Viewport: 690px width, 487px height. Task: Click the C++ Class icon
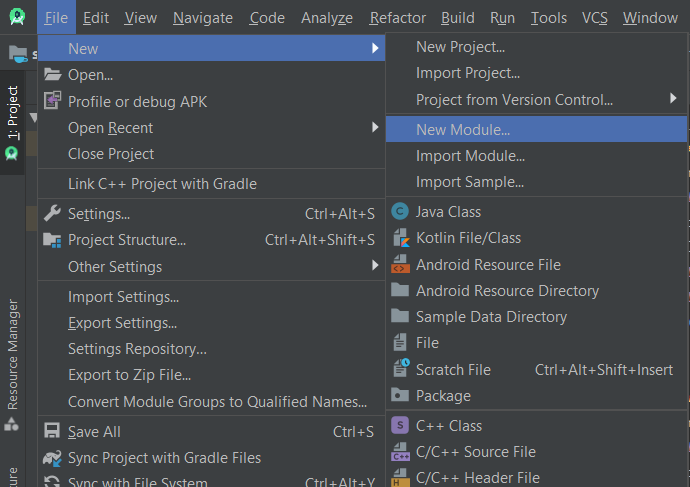tap(400, 425)
